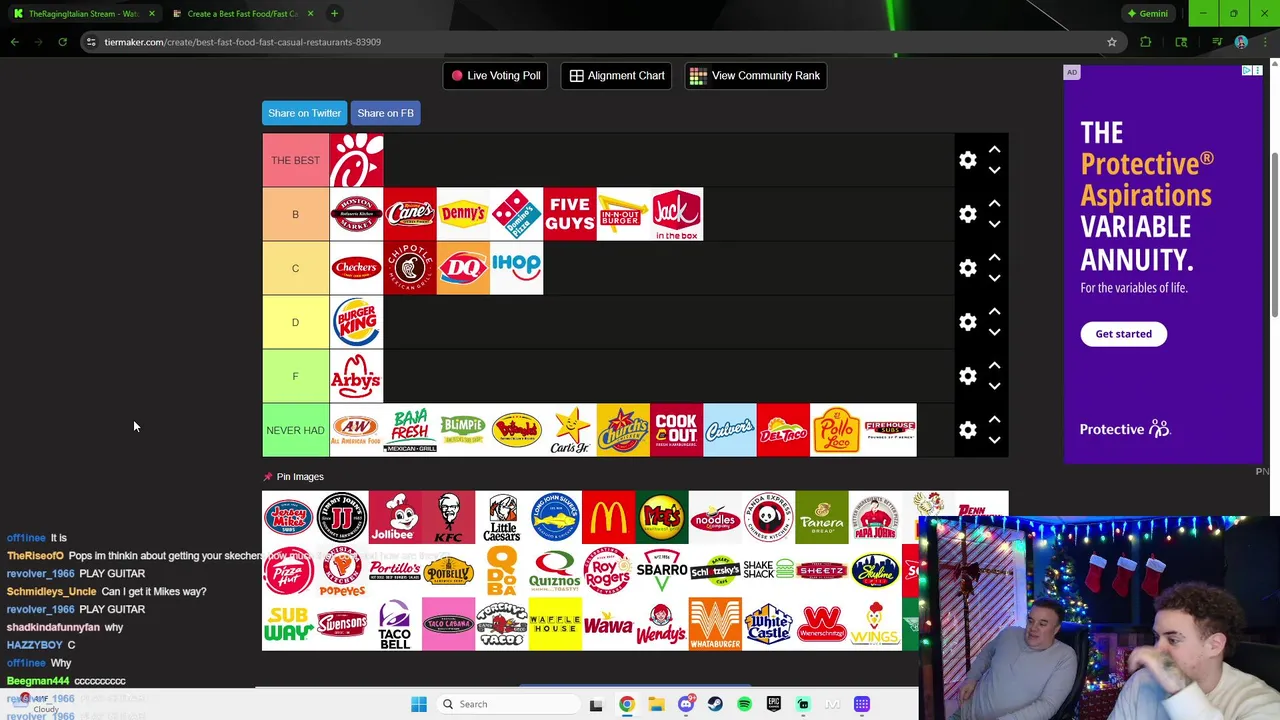Screen dimensions: 1280x720
Task: Select the orange B tier label
Action: [295, 214]
